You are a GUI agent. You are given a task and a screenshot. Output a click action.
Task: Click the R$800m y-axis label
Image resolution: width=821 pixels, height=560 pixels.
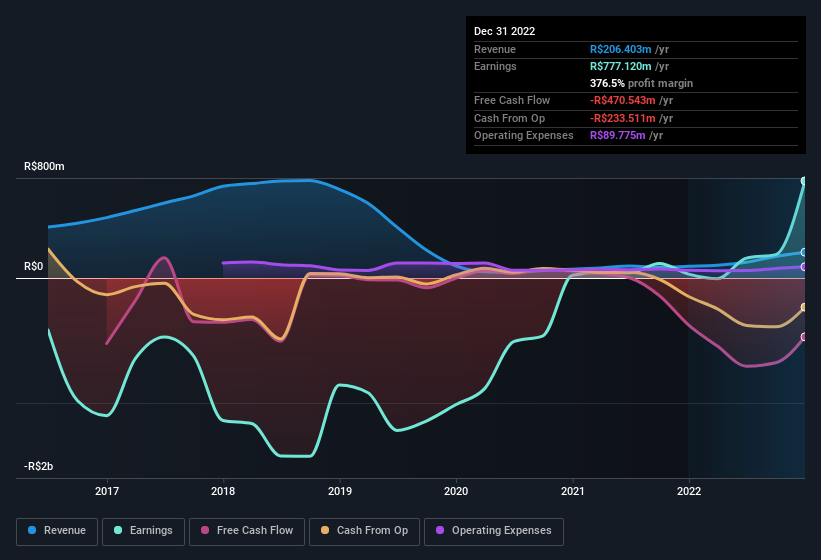click(44, 166)
